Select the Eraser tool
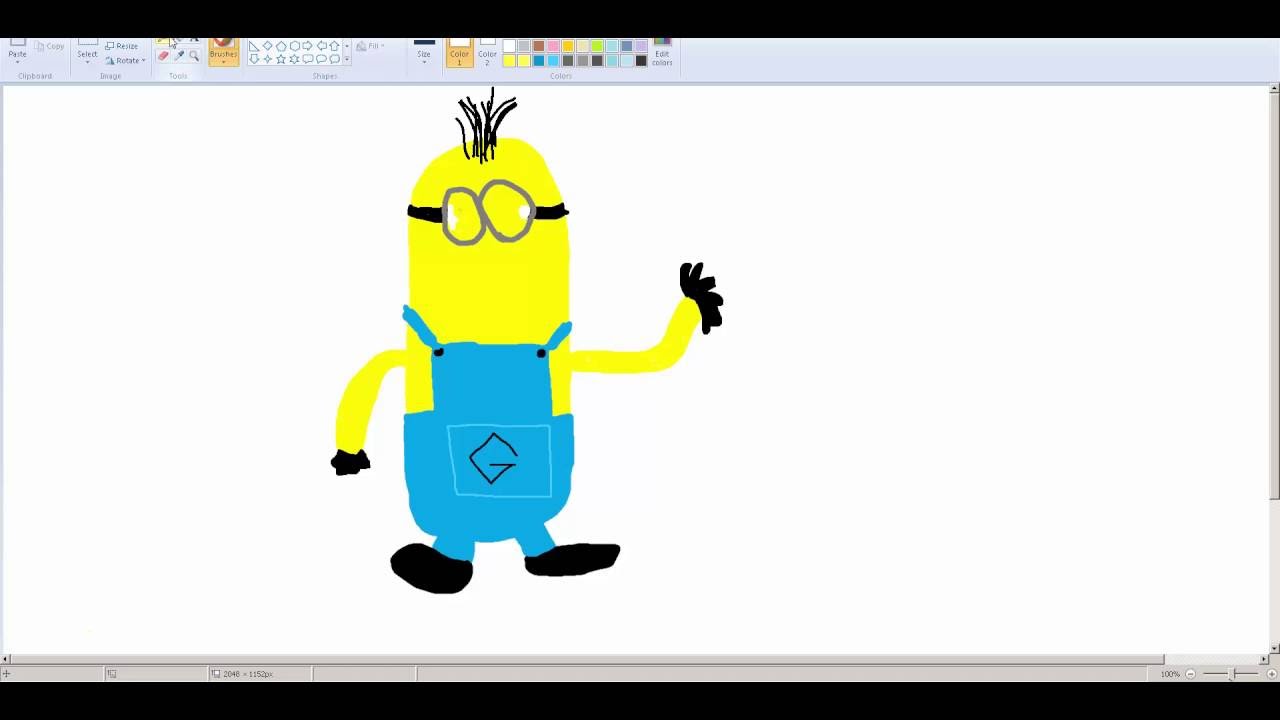This screenshot has width=1280, height=720. [x=163, y=57]
